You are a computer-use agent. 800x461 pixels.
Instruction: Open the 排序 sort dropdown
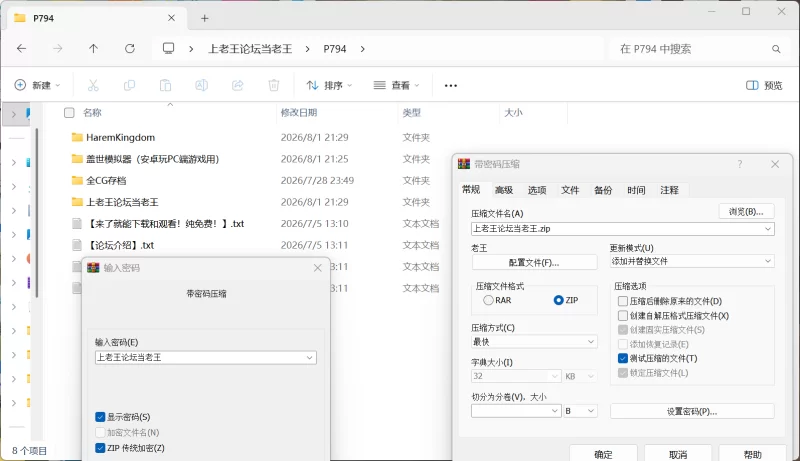click(329, 85)
